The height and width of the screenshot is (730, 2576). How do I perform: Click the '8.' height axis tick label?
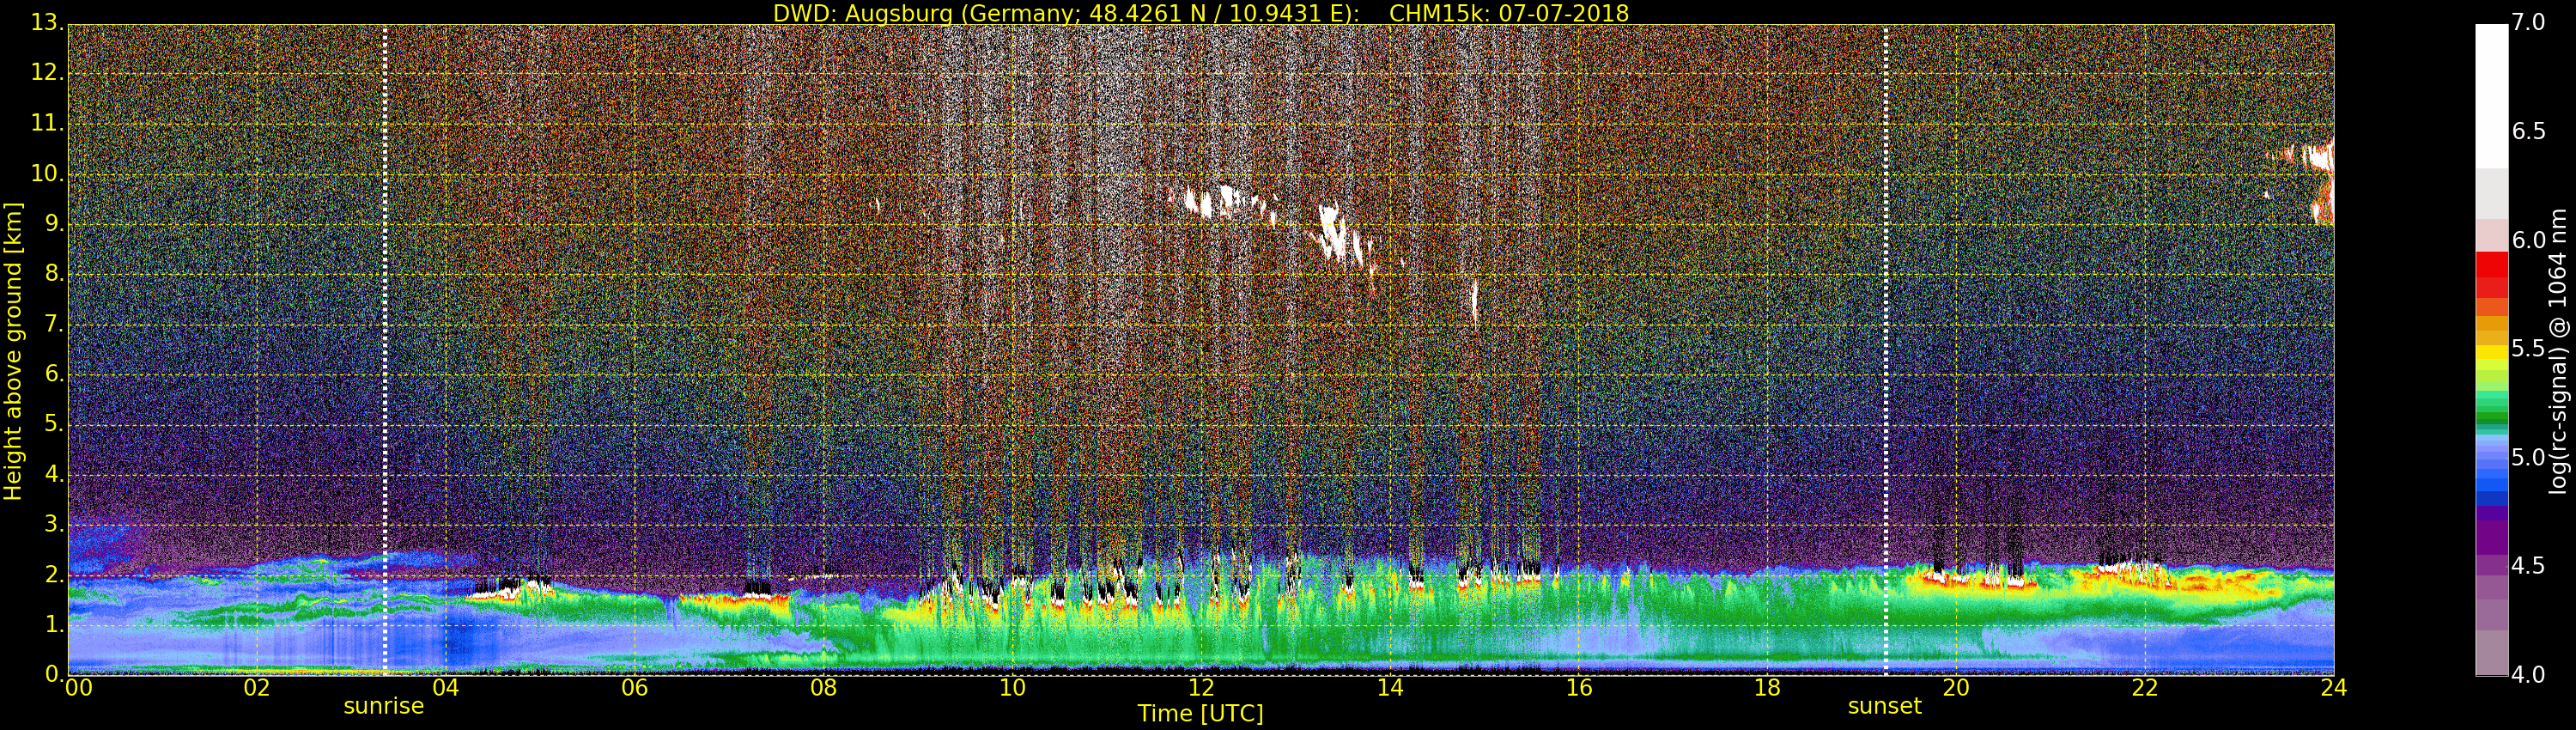(x=54, y=273)
